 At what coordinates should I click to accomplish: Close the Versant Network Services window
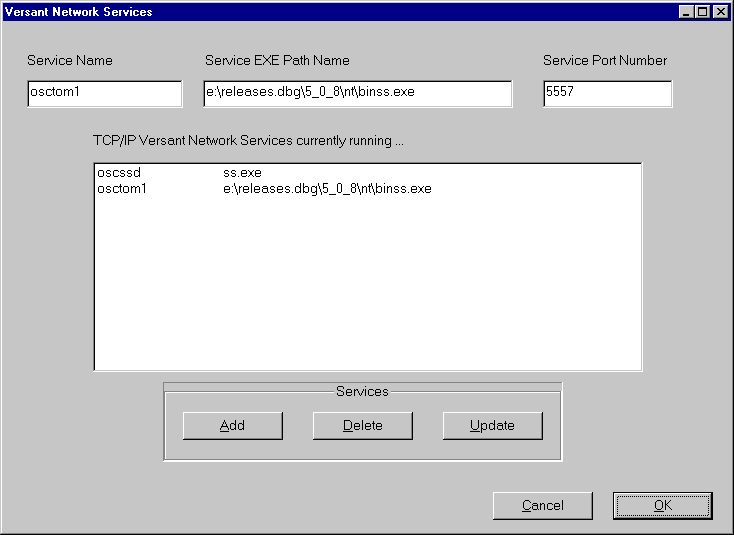pos(721,12)
